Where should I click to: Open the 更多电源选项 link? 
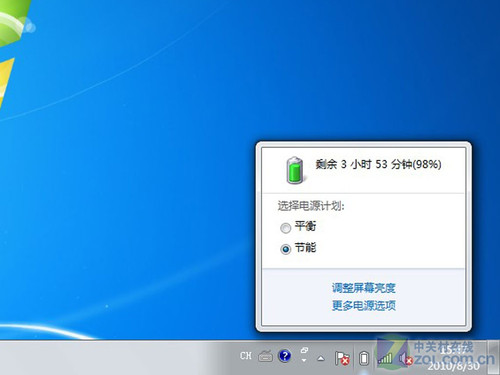tap(364, 305)
